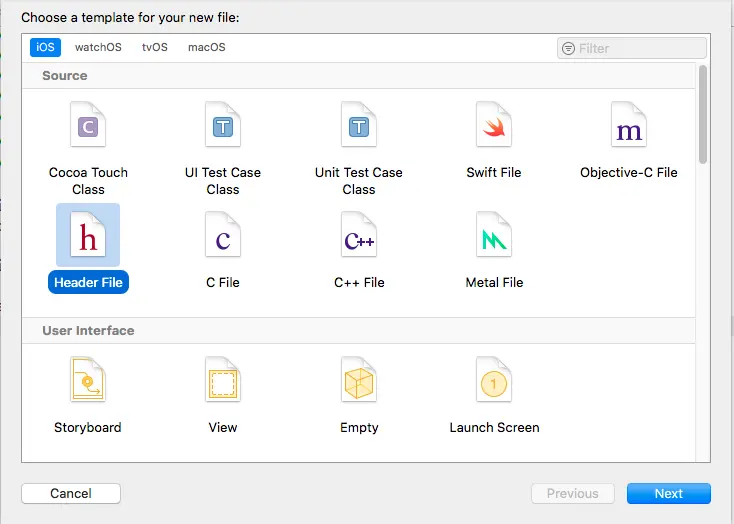The image size is (734, 524).
Task: Select the Swift File template icon
Action: click(x=494, y=125)
